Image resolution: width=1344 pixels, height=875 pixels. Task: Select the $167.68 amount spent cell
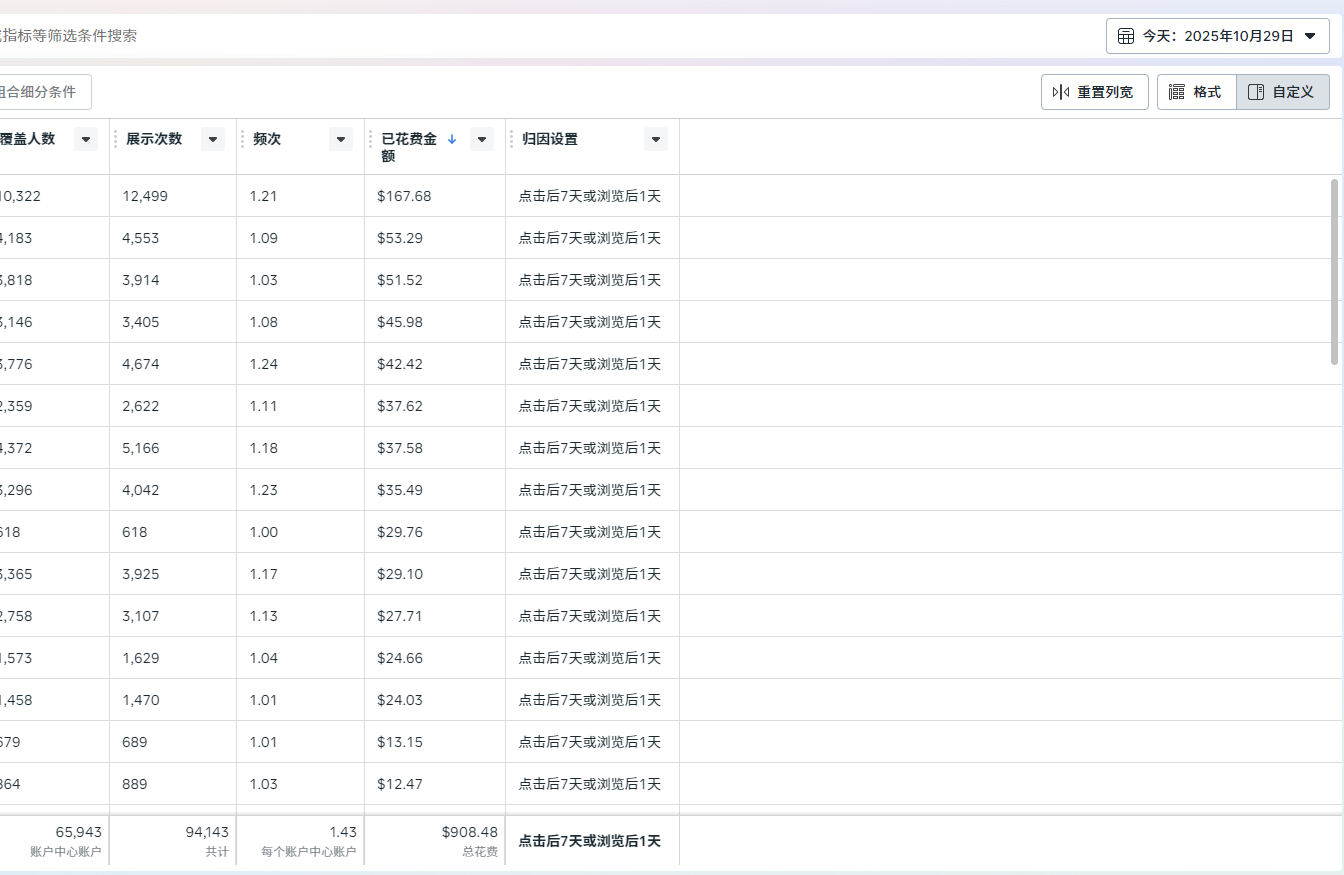click(404, 196)
